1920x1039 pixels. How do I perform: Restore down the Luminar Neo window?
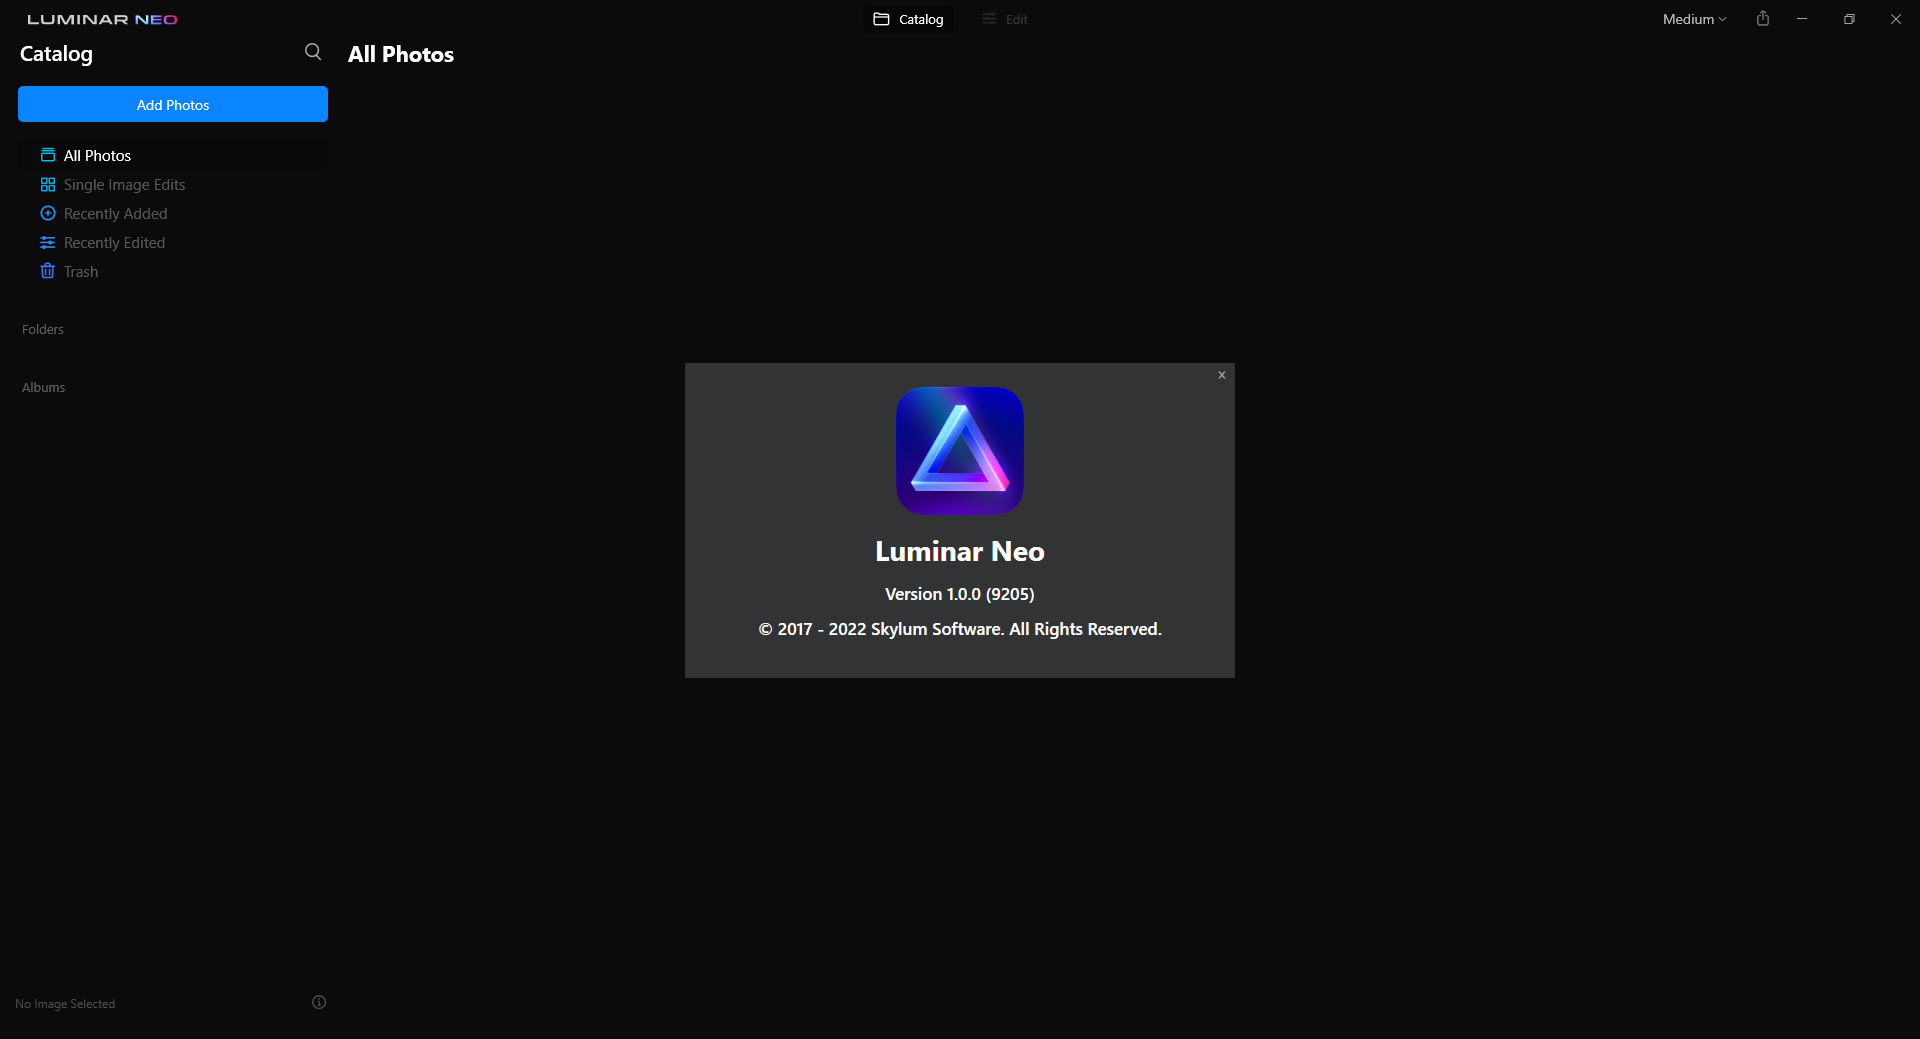click(x=1849, y=19)
